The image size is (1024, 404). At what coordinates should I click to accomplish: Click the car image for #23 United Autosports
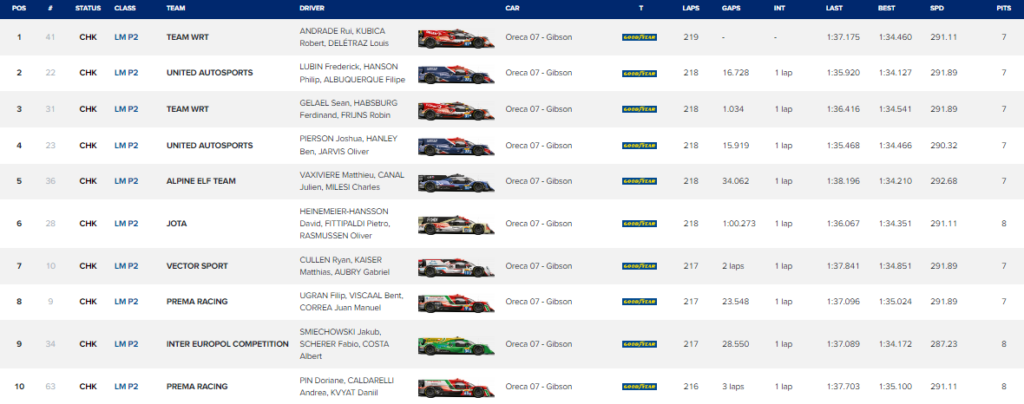[456, 146]
